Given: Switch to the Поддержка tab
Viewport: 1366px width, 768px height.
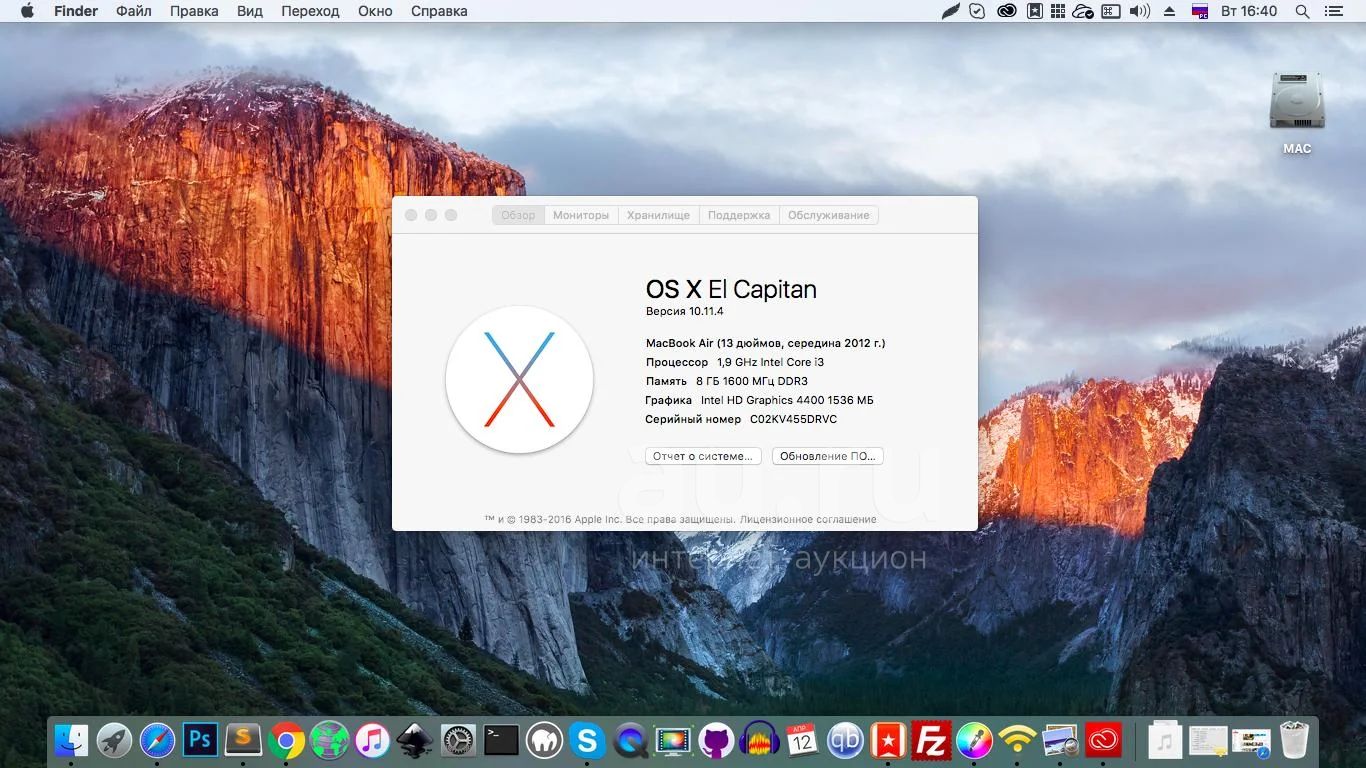Looking at the screenshot, I should 739,215.
